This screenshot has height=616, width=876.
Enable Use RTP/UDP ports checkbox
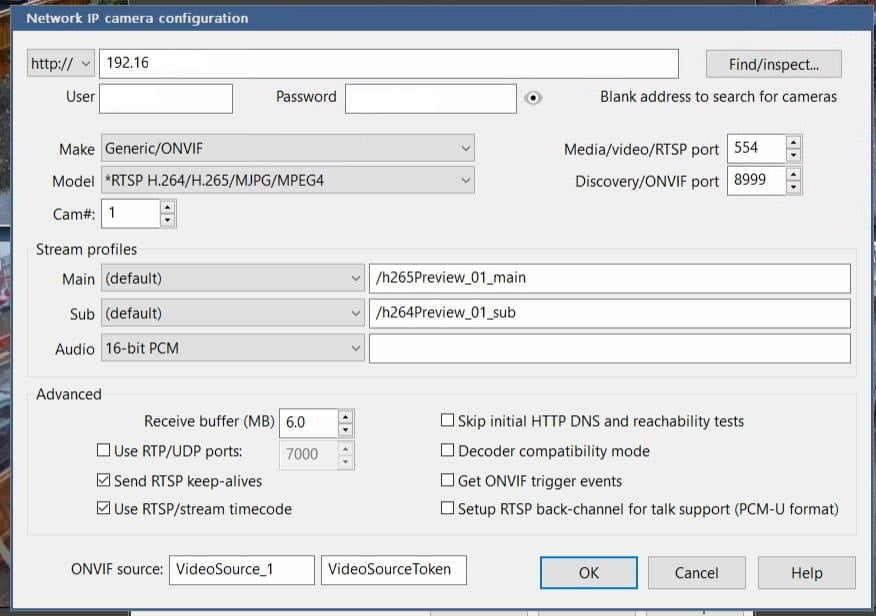click(x=103, y=451)
